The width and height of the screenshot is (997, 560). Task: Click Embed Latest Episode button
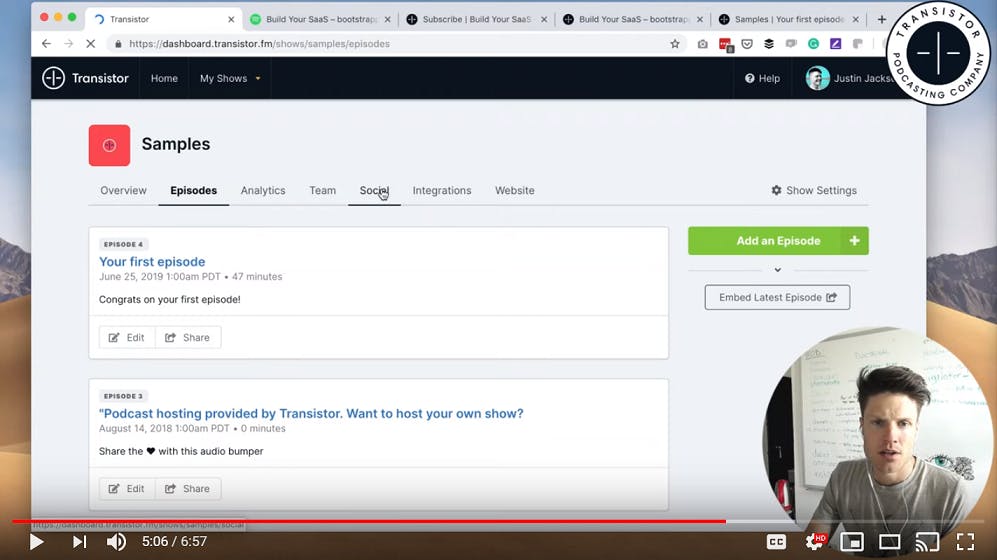click(777, 297)
